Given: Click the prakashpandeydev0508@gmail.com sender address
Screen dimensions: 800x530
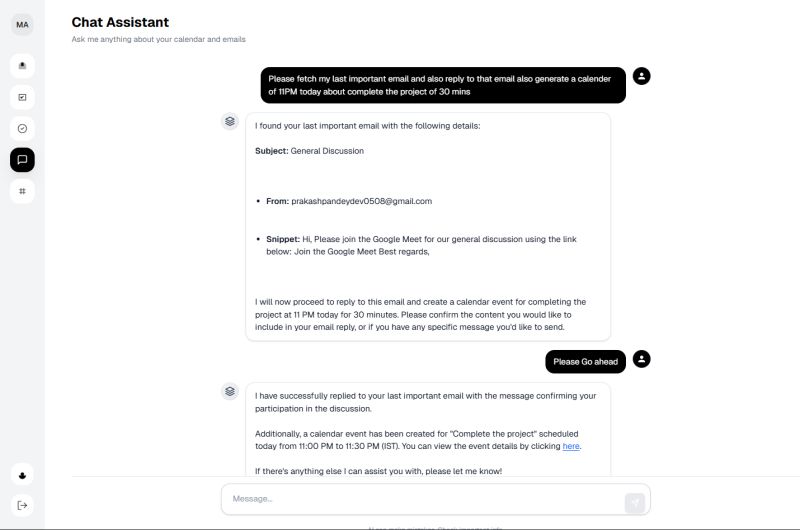Looking at the screenshot, I should pyautogui.click(x=361, y=201).
